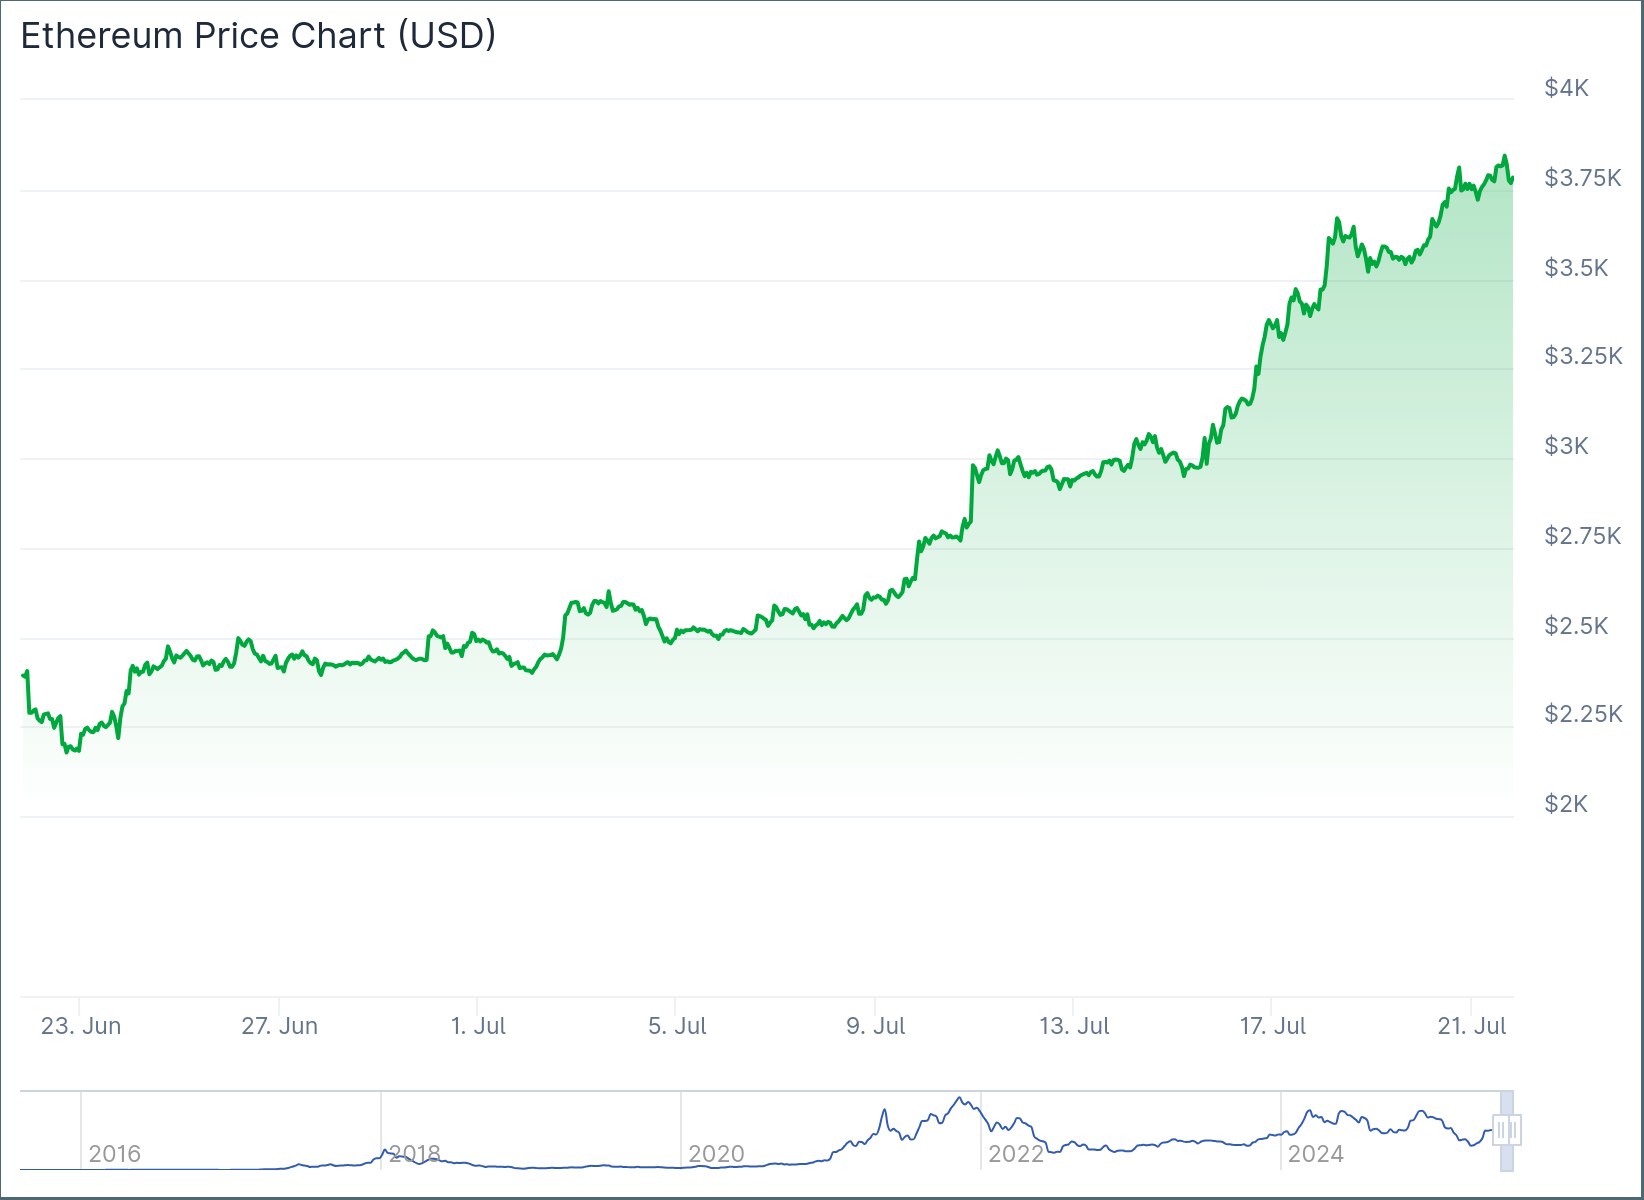This screenshot has height=1200, width=1644.
Task: Click the latest price point on green line
Action: 1512,180
